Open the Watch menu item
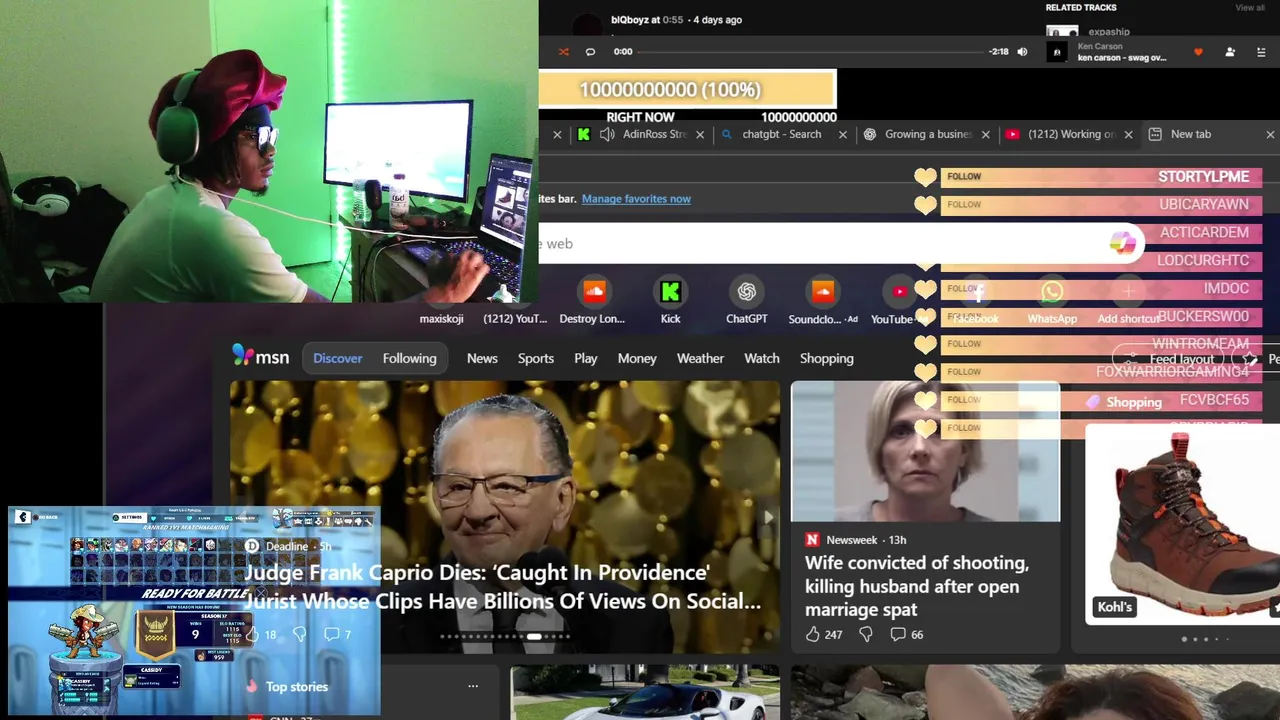Screen dimensions: 1280x720 762,358
